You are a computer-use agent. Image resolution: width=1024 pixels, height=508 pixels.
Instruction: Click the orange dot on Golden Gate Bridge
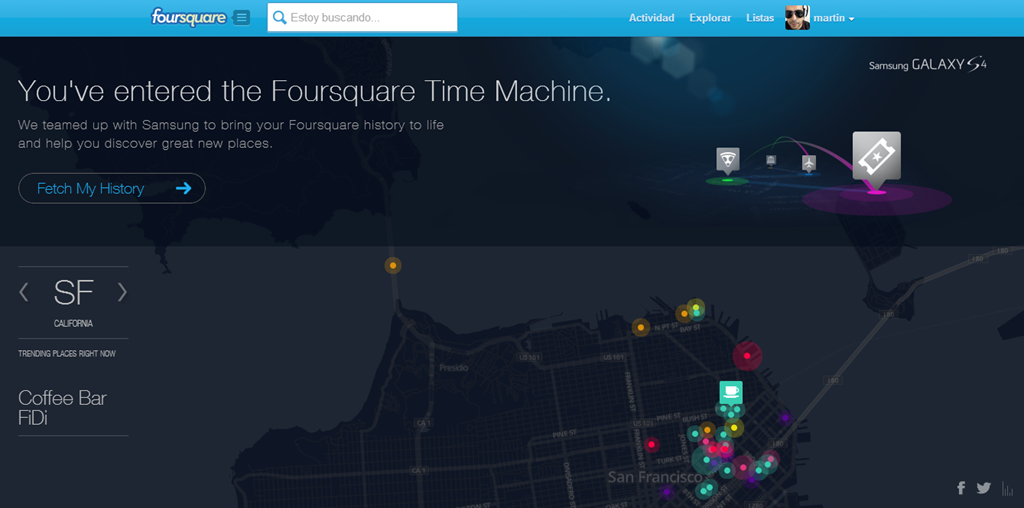[x=392, y=265]
